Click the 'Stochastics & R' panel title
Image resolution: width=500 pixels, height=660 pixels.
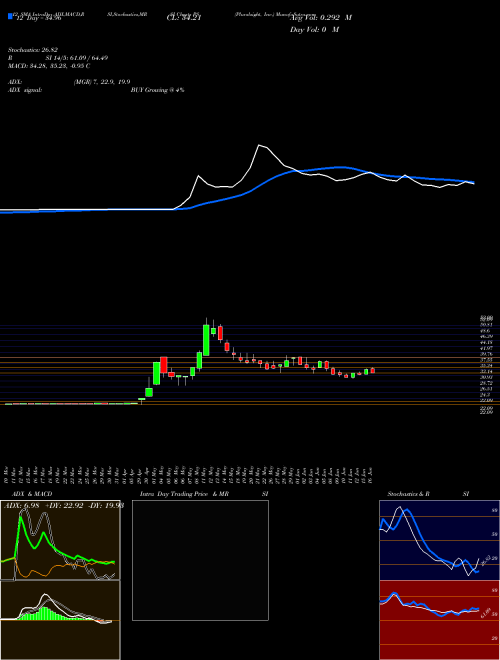(408, 494)
